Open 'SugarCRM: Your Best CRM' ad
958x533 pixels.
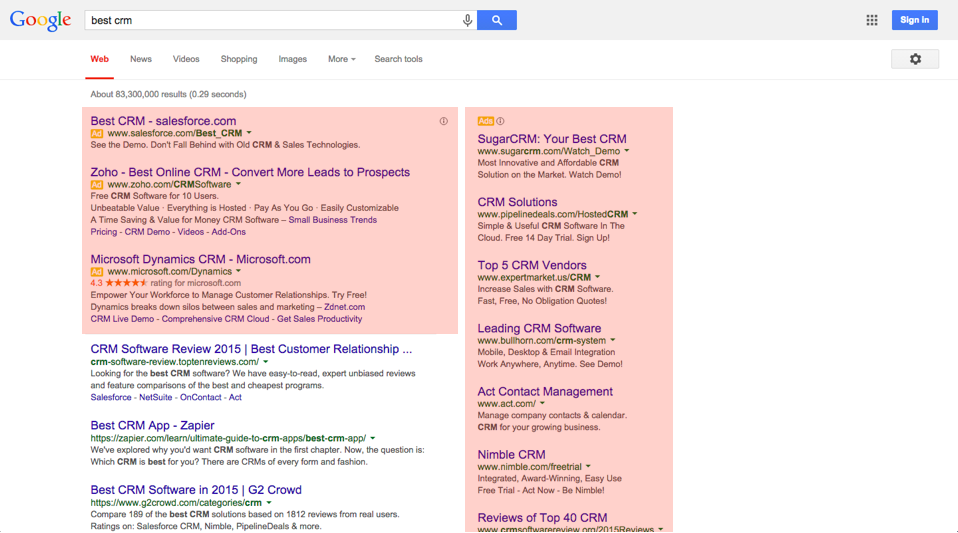click(x=552, y=139)
